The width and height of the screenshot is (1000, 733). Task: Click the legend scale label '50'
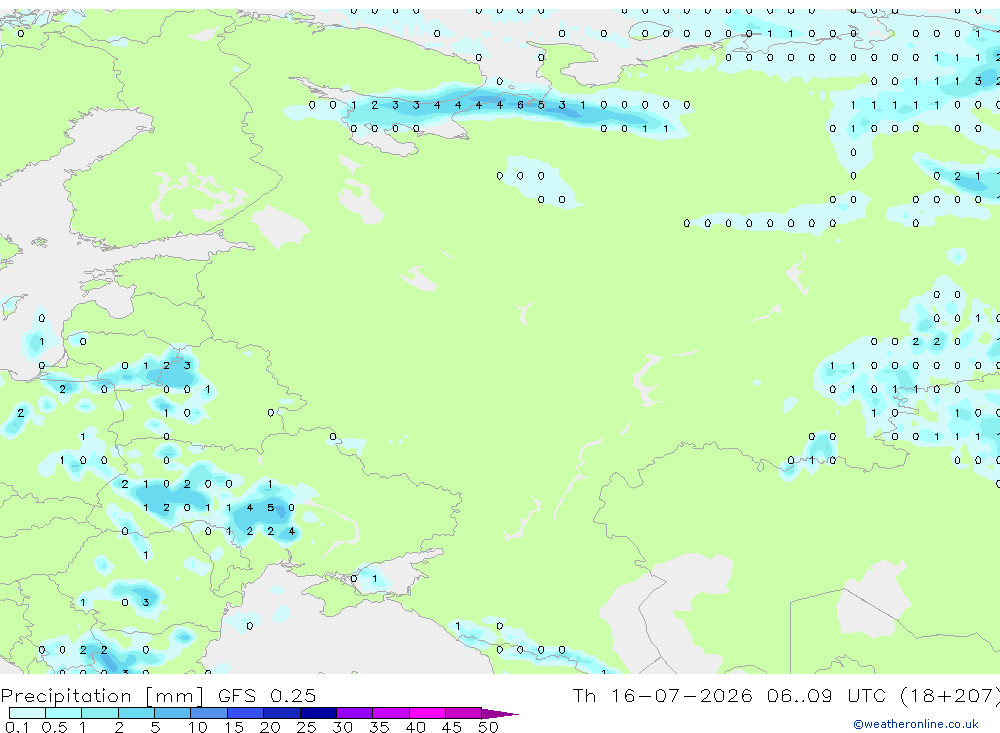point(488,727)
